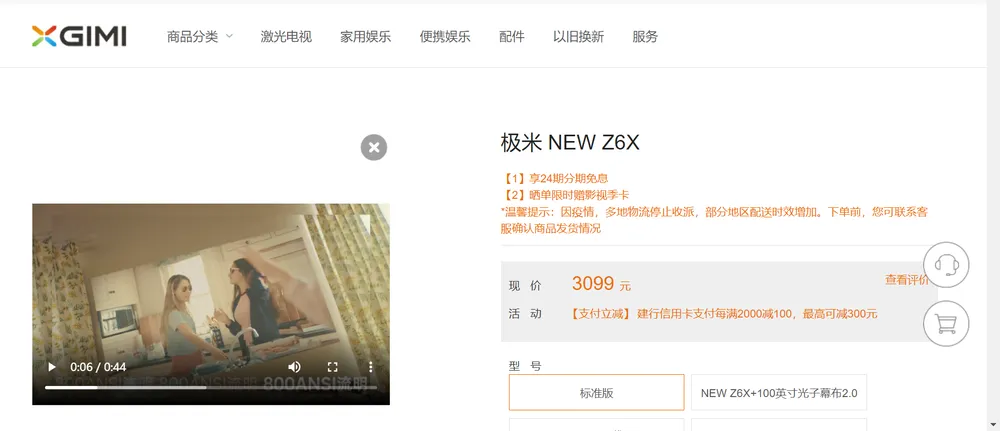
Task: Open 家用娱乐 menu item
Action: 365,37
